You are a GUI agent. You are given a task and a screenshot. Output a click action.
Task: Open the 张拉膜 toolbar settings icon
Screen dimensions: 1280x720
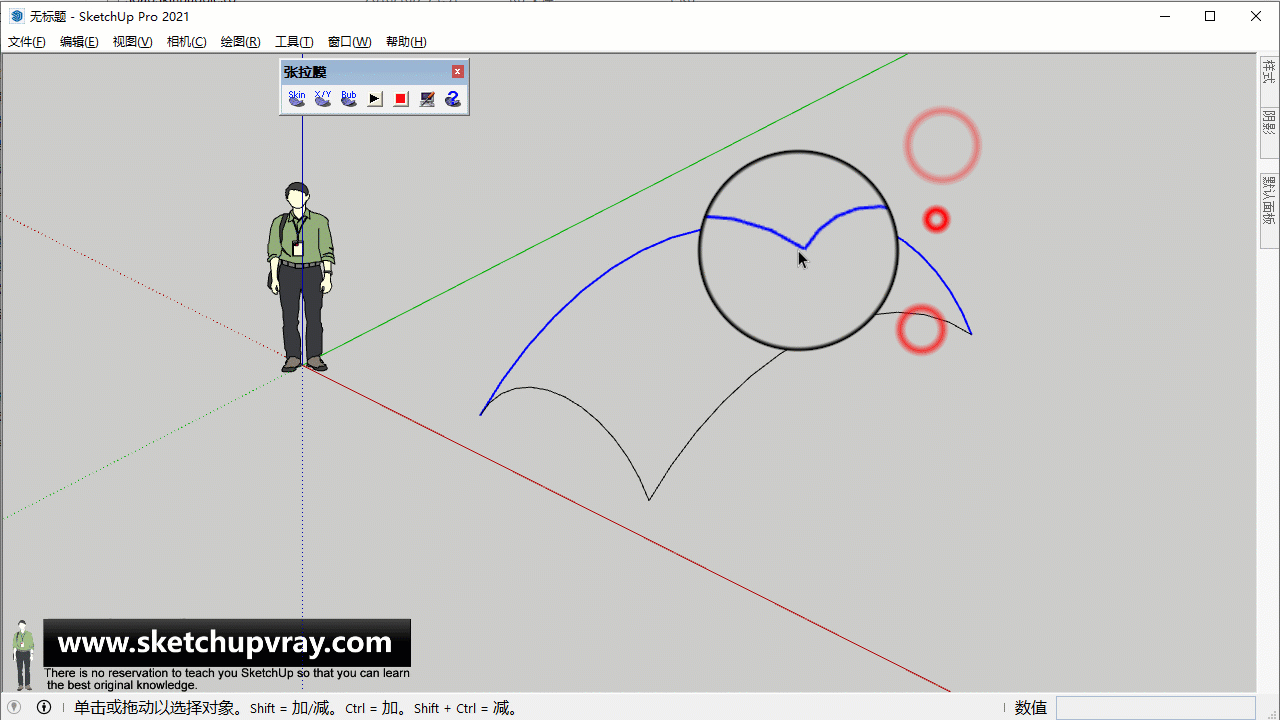[427, 99]
